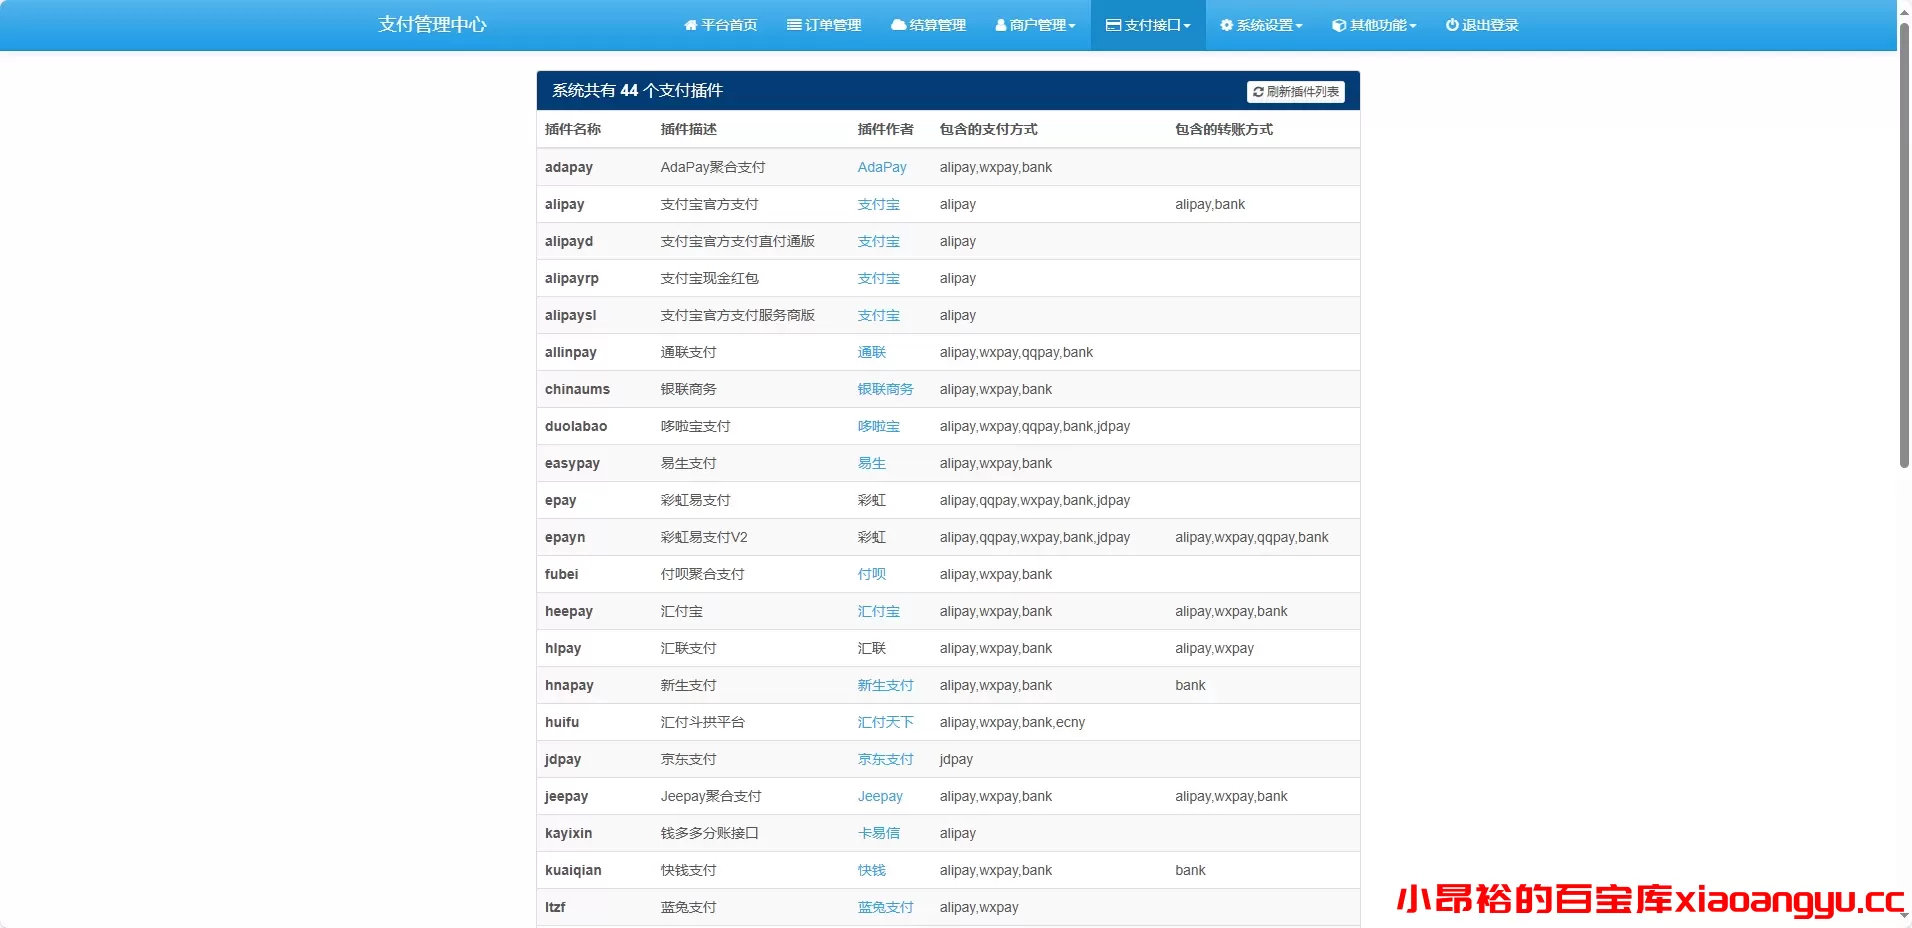Click the 刷新插件列表 button
Viewport: 1912px width, 928px height.
click(x=1296, y=91)
